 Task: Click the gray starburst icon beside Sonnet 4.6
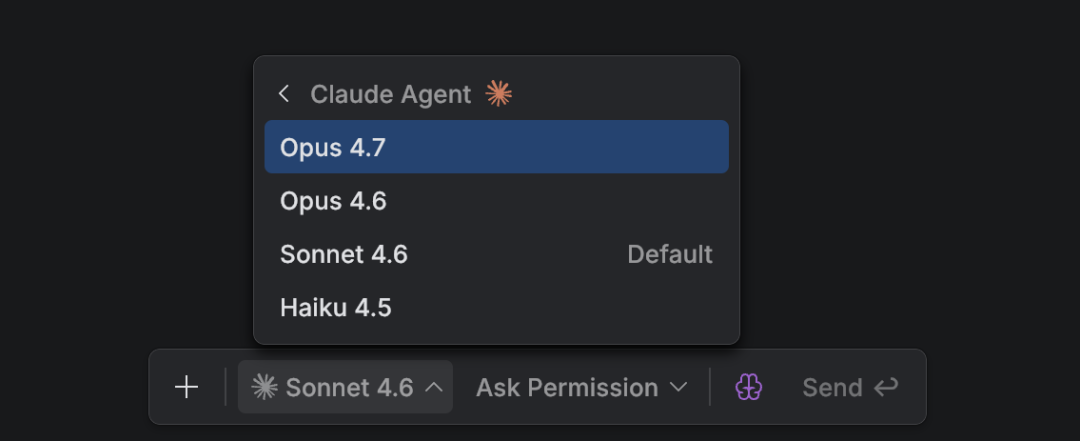pos(264,387)
